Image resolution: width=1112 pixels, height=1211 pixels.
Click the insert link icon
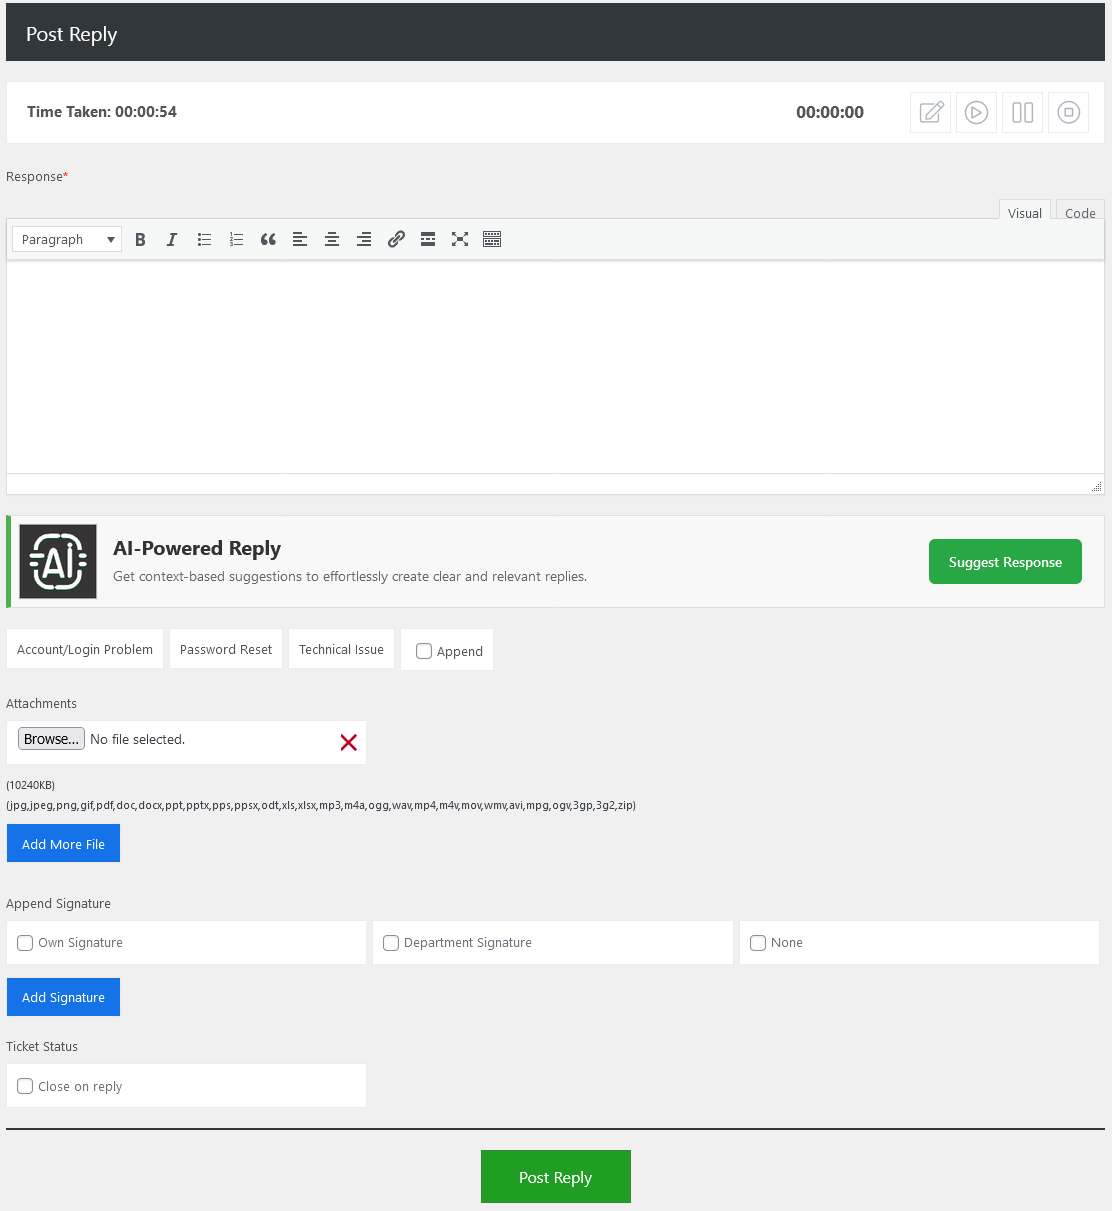coord(396,240)
